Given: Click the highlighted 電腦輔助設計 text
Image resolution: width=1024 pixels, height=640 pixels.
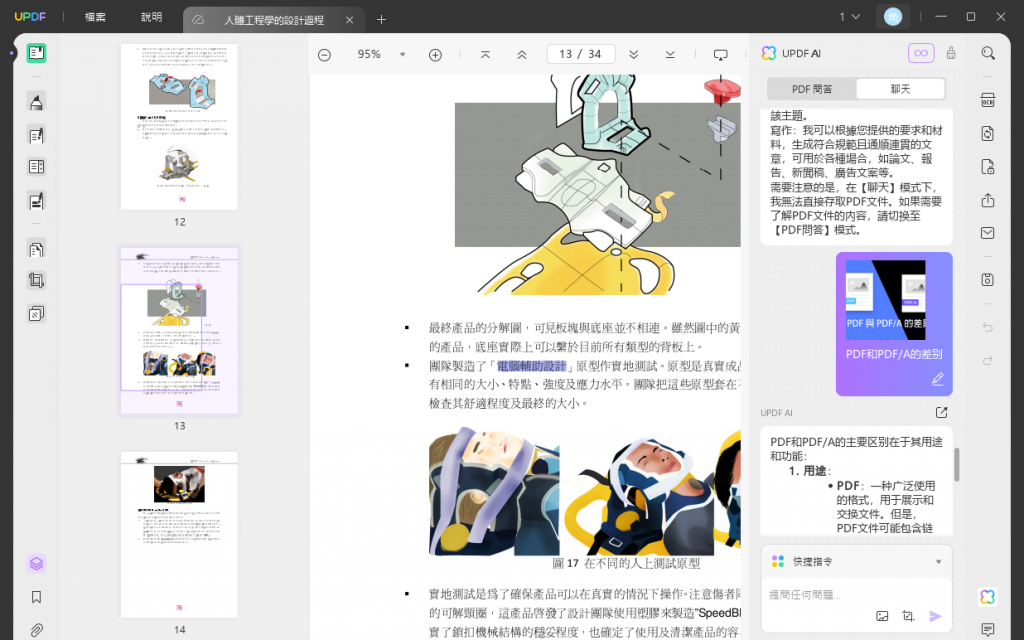Looking at the screenshot, I should point(532,366).
